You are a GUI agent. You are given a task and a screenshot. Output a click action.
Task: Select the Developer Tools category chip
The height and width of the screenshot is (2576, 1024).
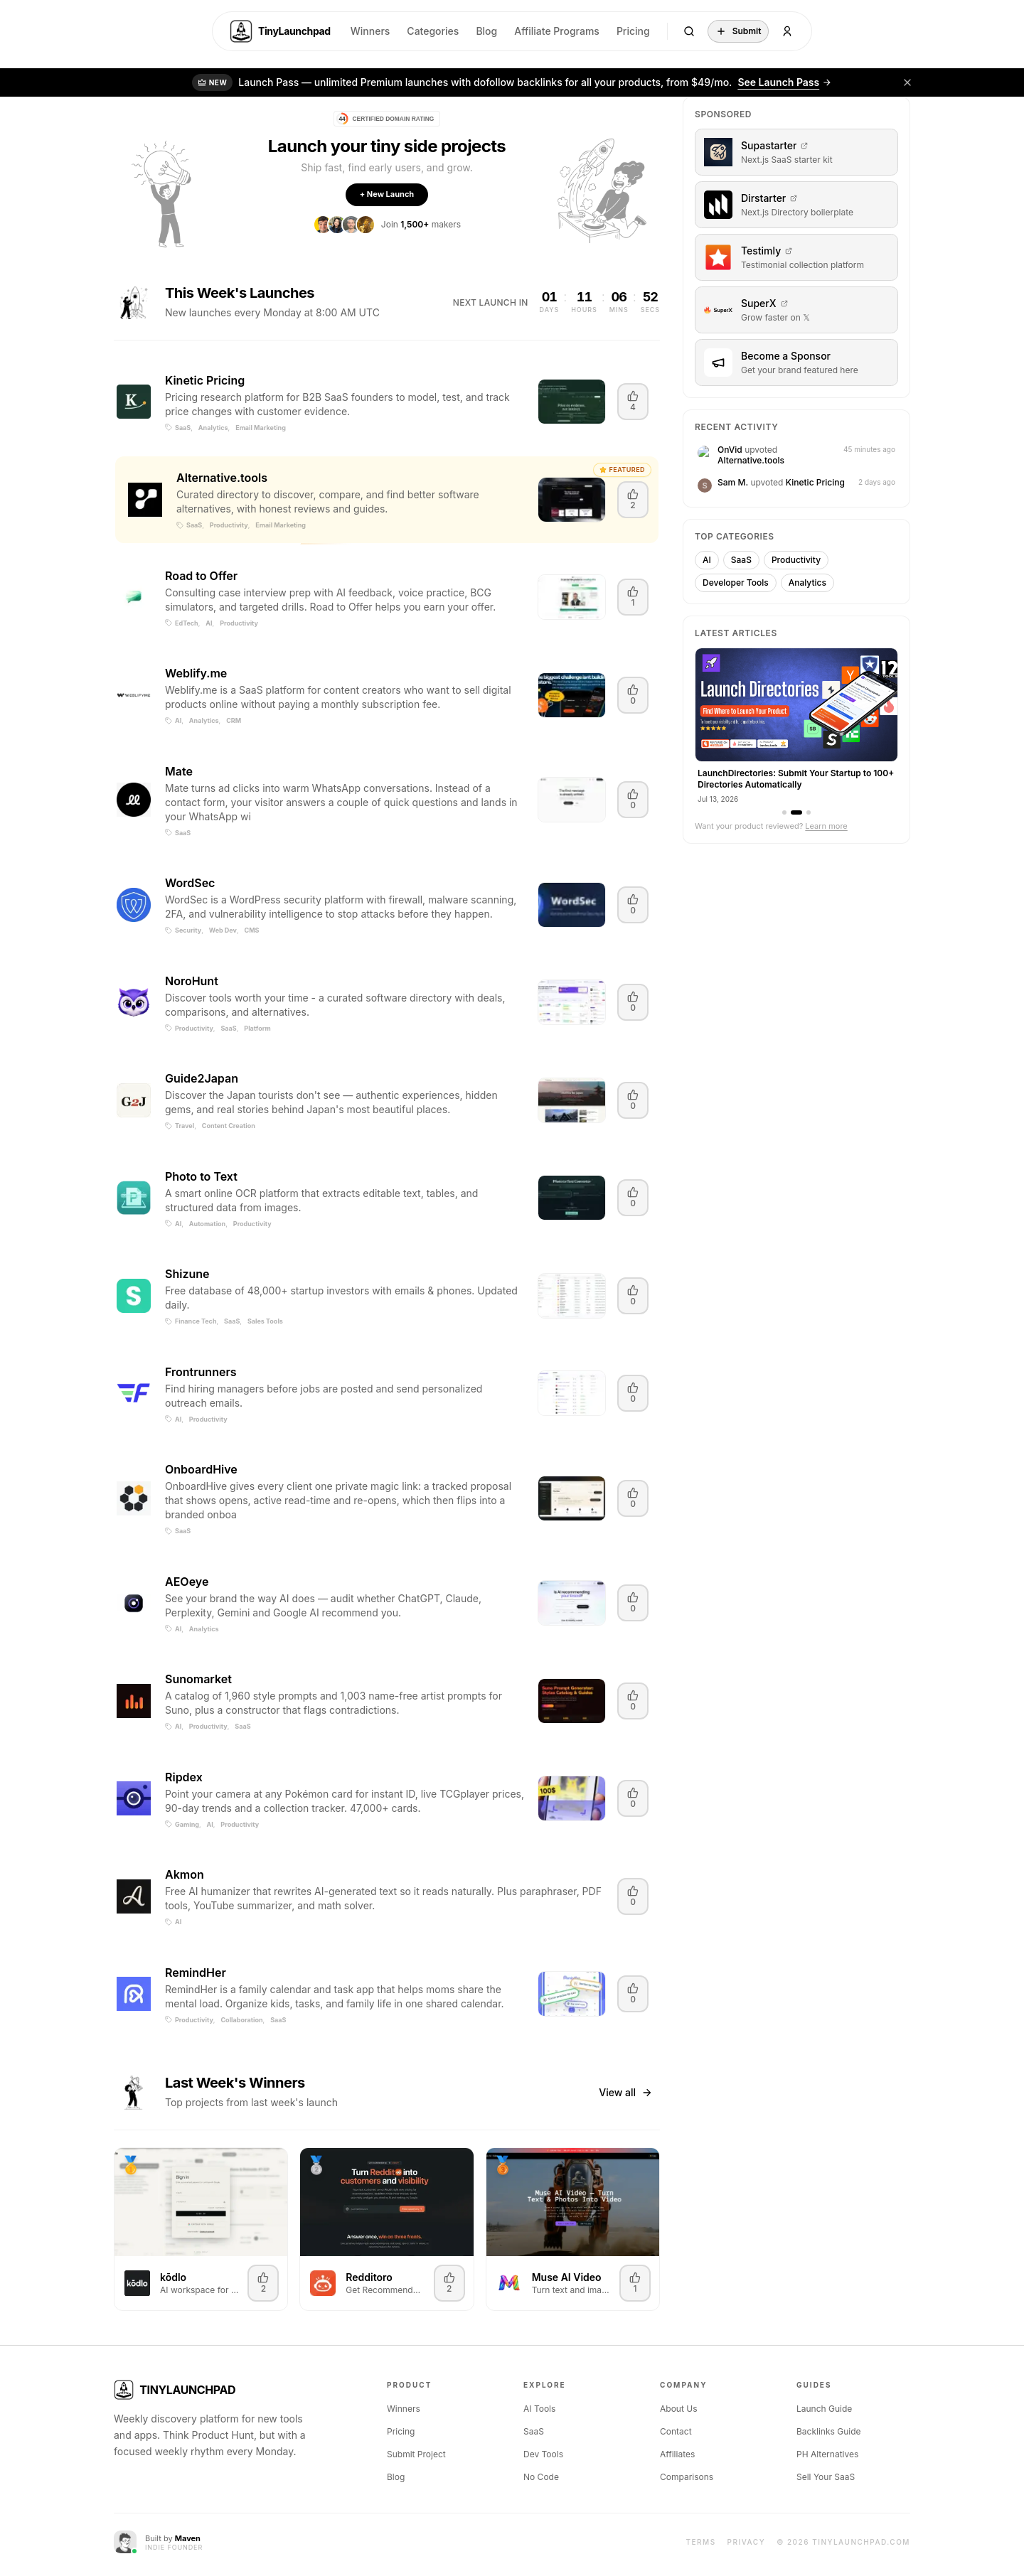[735, 583]
